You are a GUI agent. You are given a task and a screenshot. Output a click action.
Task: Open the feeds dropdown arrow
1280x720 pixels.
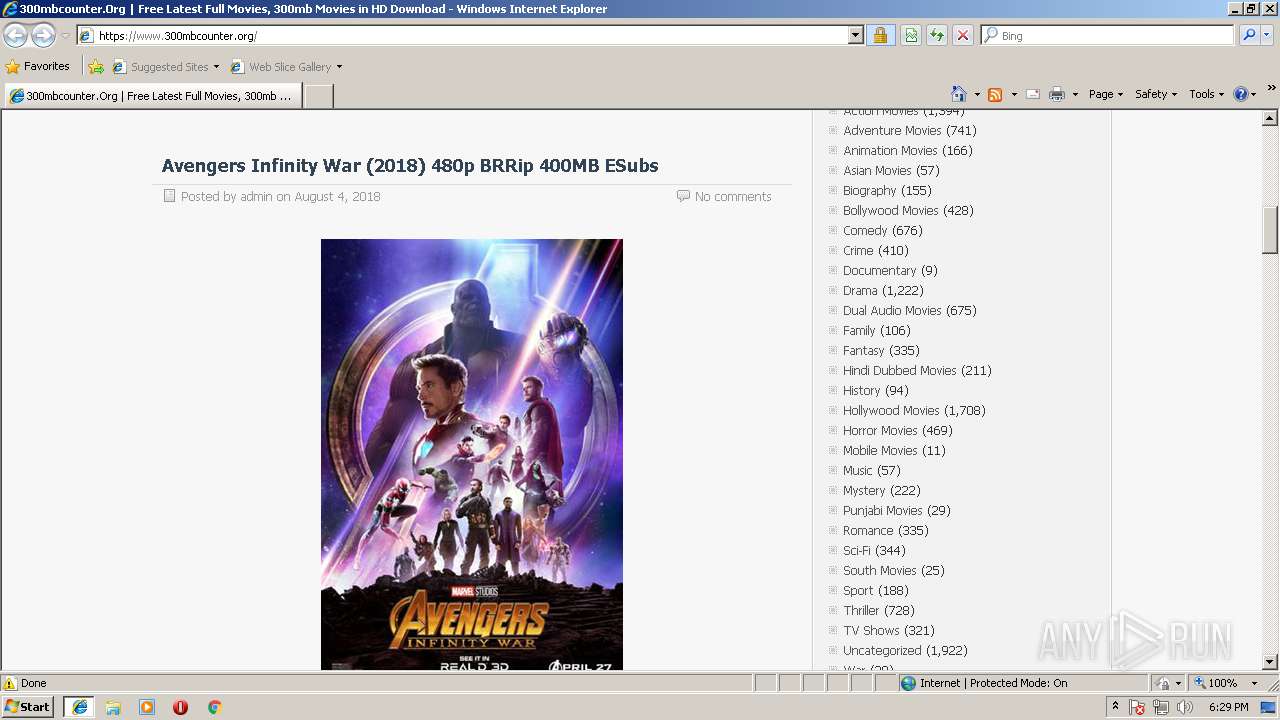[1014, 95]
